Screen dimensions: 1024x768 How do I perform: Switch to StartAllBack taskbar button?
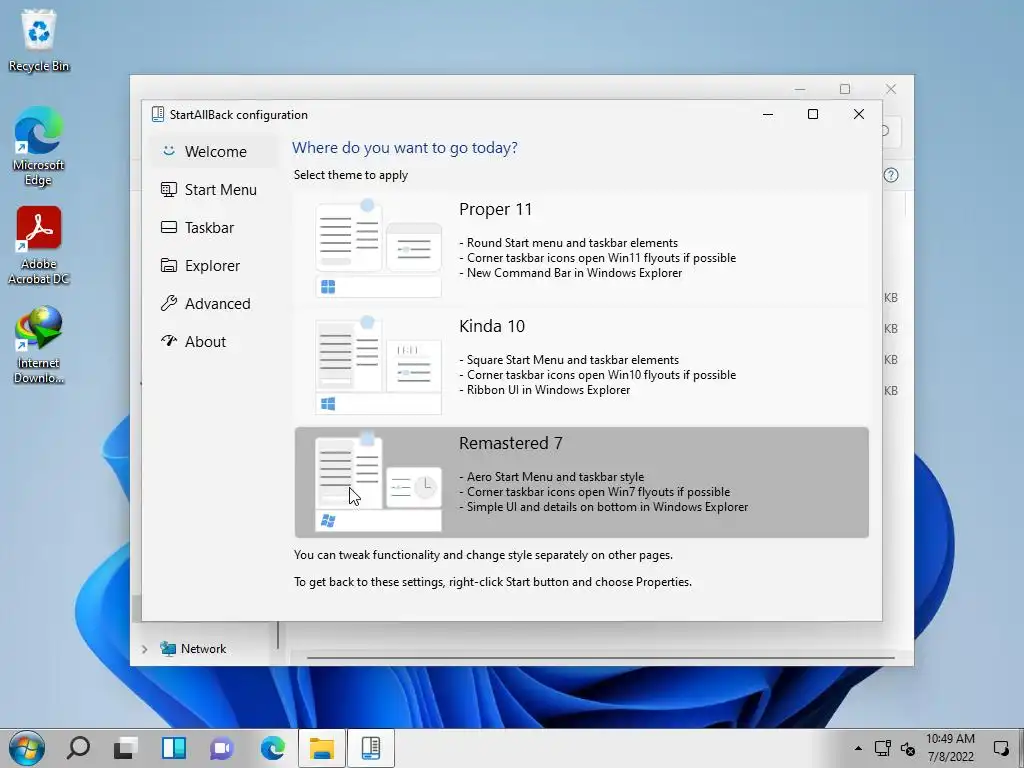point(370,748)
